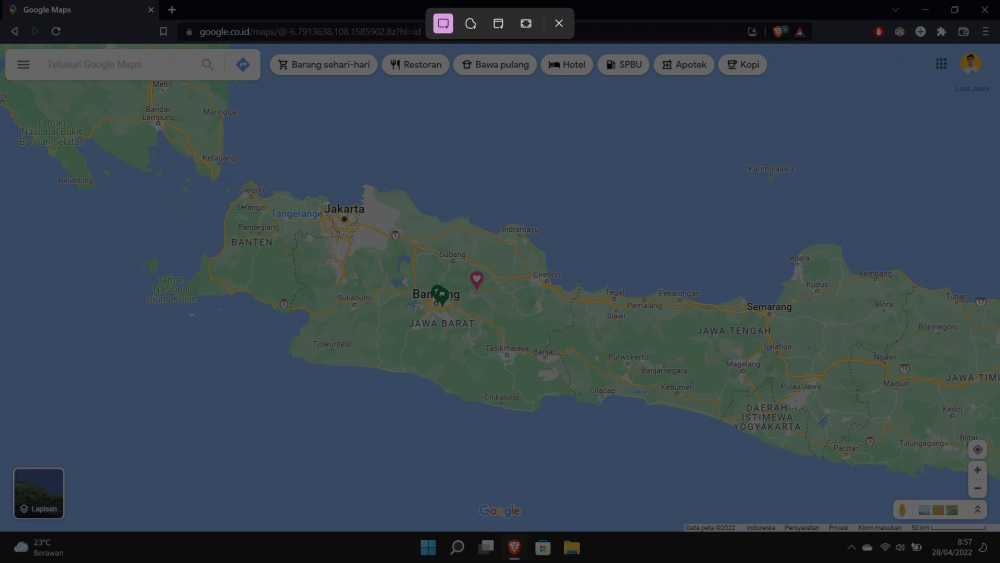Open the Persyaratan link
This screenshot has width=1000, height=563.
pyautogui.click(x=801, y=528)
